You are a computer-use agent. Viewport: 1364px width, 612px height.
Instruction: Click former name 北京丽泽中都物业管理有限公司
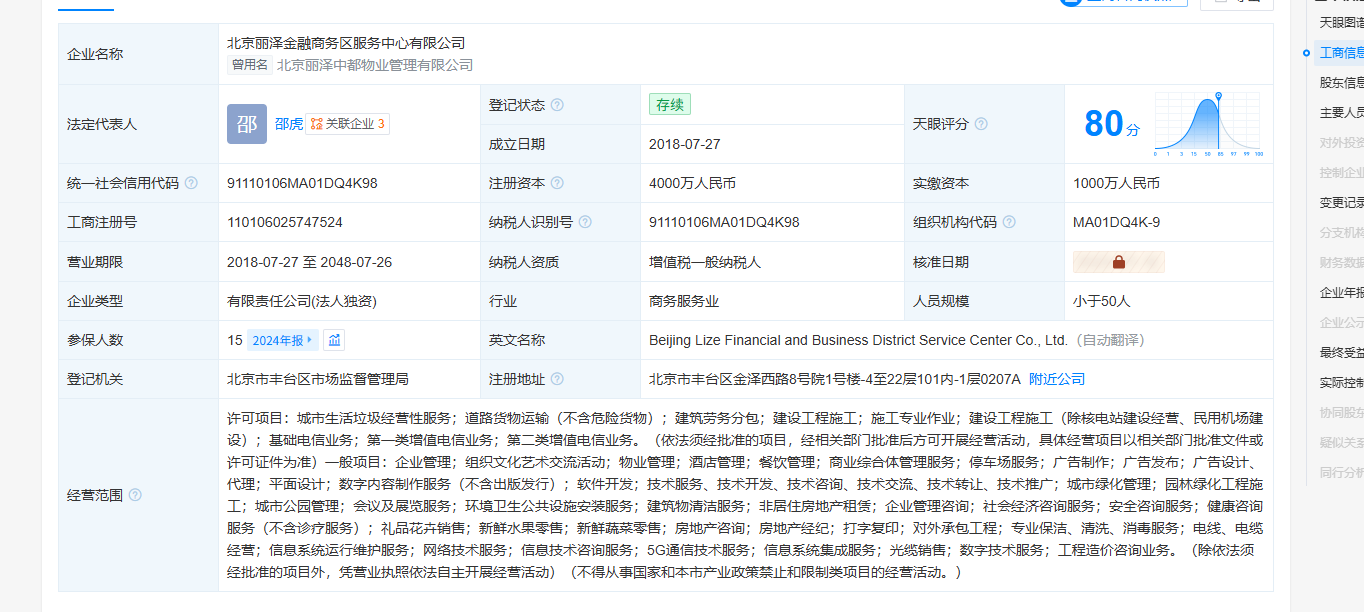pyautogui.click(x=375, y=65)
